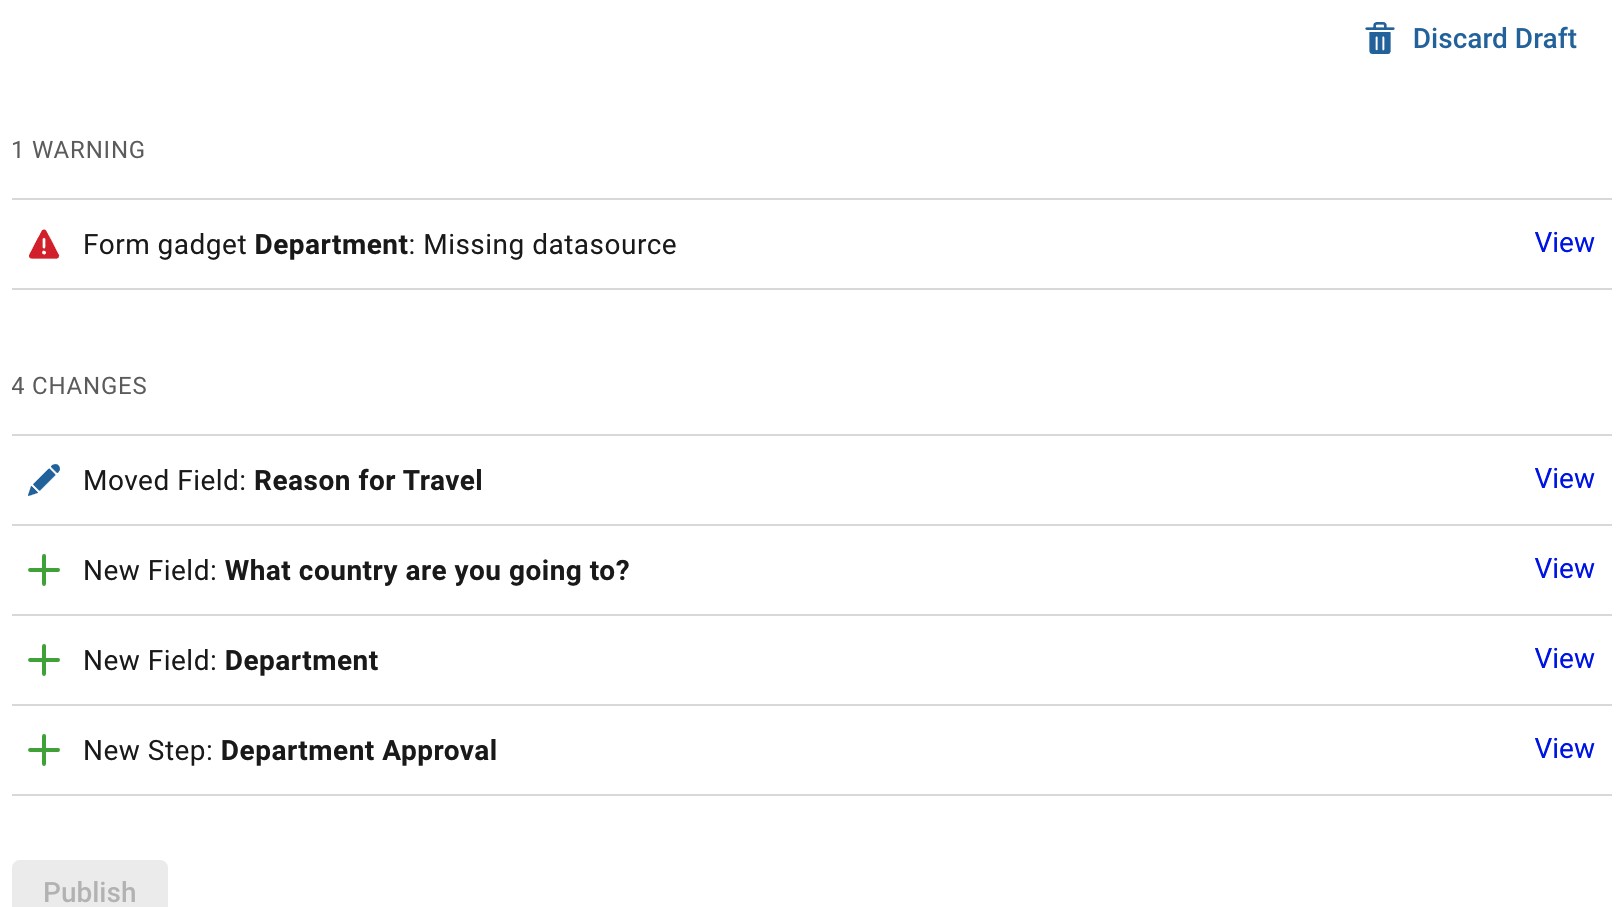The width and height of the screenshot is (1624, 907).
Task: Click the green plus icon beside New Field: Department
Action: pos(44,661)
